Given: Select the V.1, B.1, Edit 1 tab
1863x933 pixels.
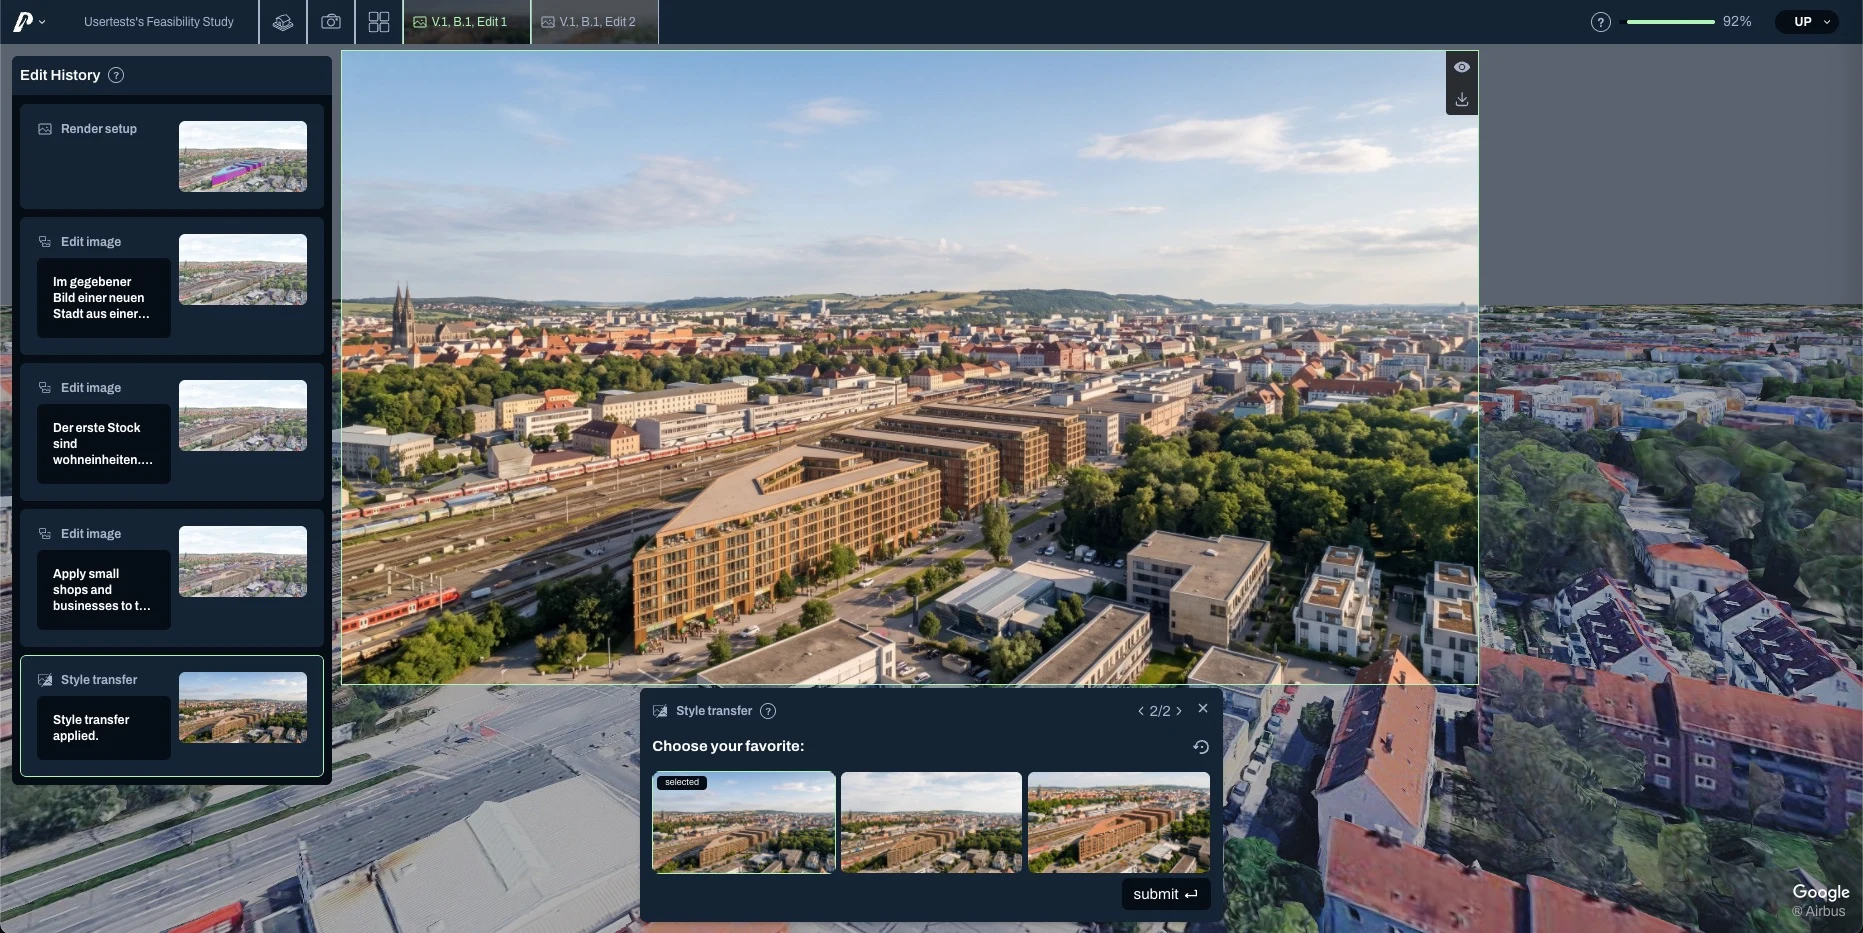Looking at the screenshot, I should tap(467, 22).
